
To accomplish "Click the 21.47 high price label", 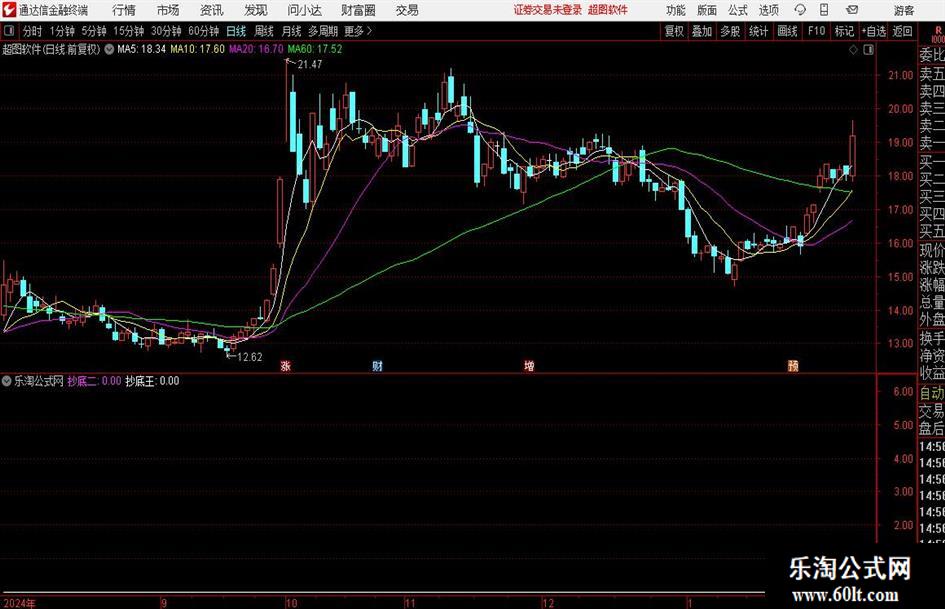I will coord(310,65).
